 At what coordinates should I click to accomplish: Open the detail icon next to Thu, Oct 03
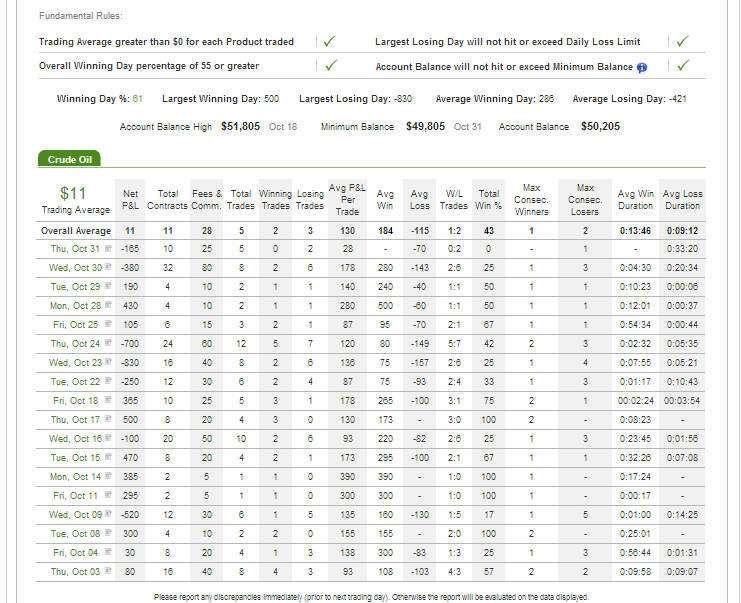[x=108, y=571]
